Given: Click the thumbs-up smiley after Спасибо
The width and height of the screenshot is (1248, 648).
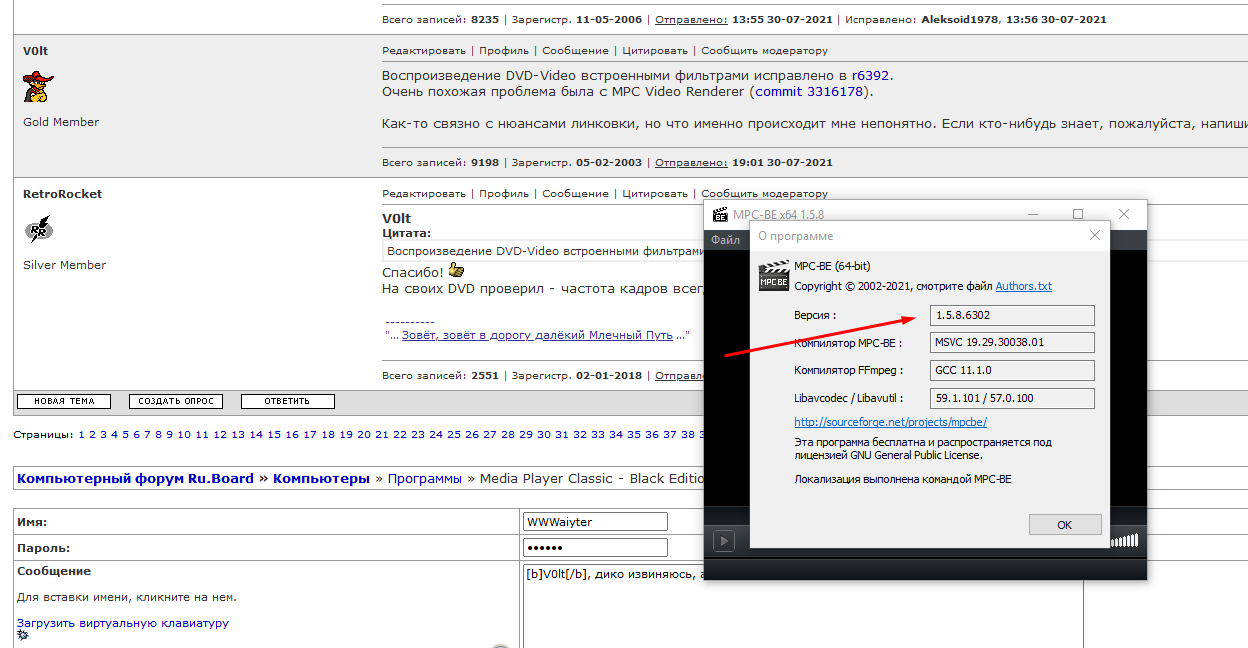Looking at the screenshot, I should click(456, 271).
